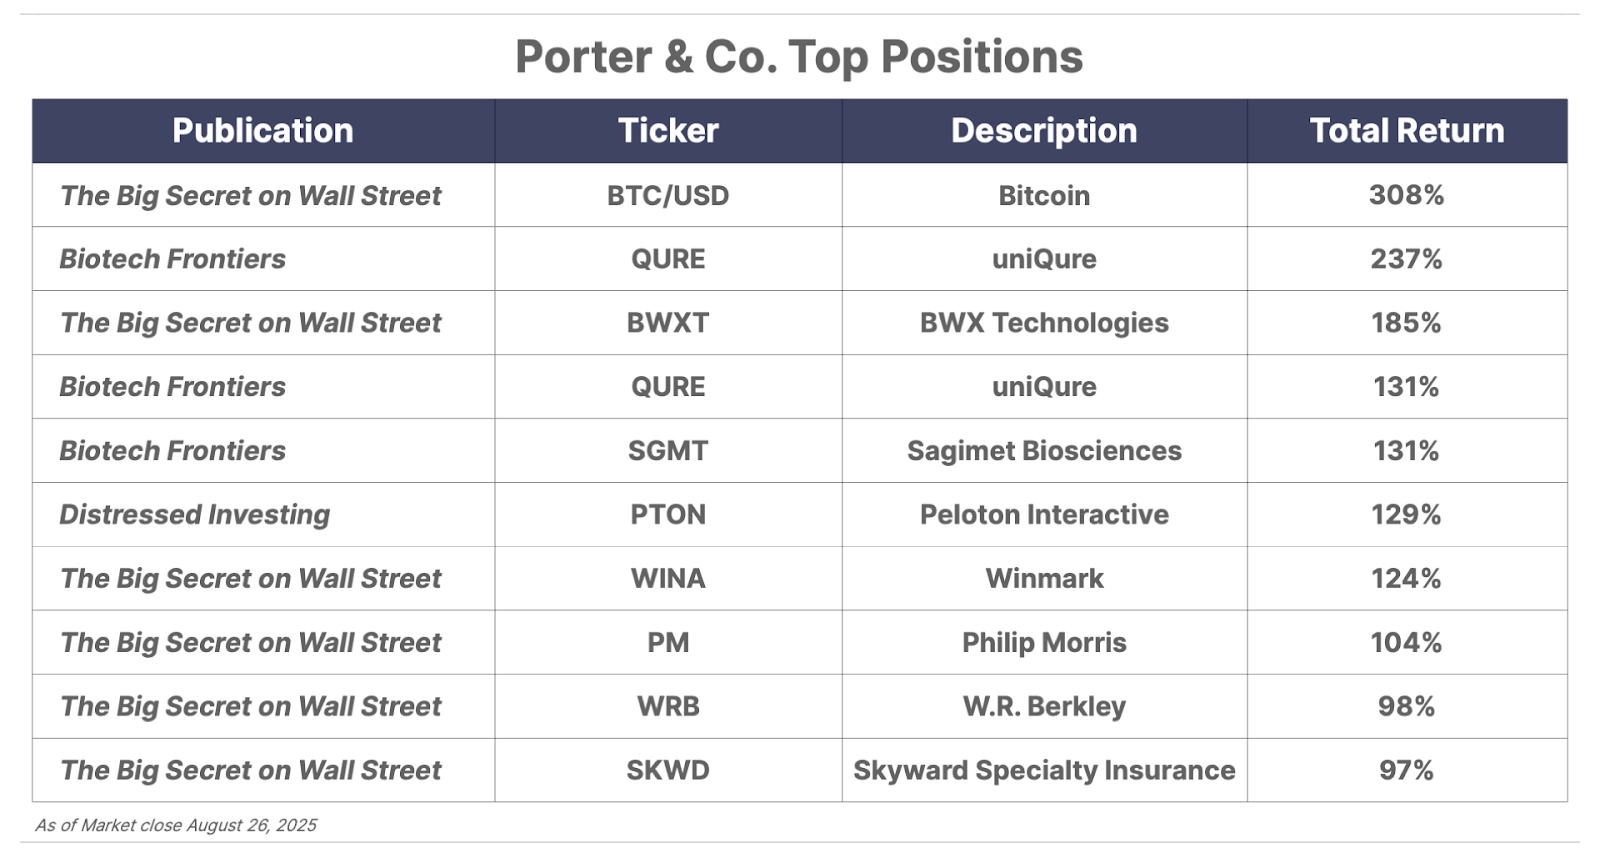This screenshot has width=1600, height=858.
Task: Select the BWXT ticker cell
Action: coord(668,323)
